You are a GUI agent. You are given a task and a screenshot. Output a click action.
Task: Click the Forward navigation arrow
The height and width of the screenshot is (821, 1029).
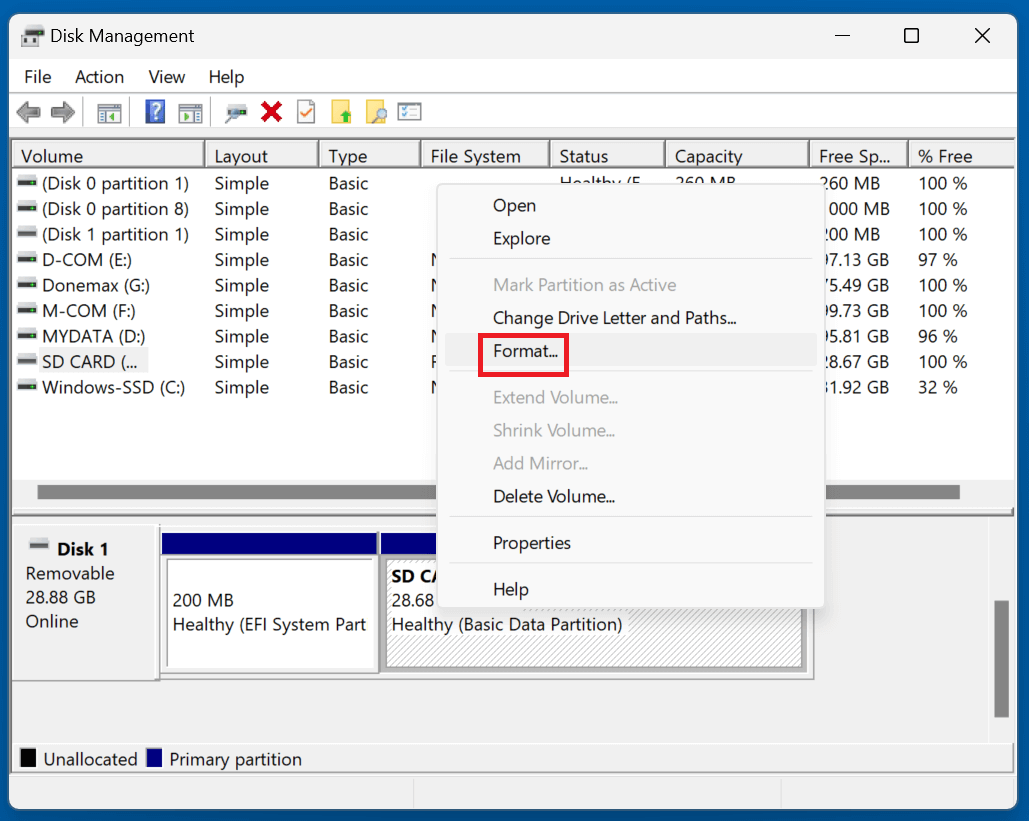[62, 111]
